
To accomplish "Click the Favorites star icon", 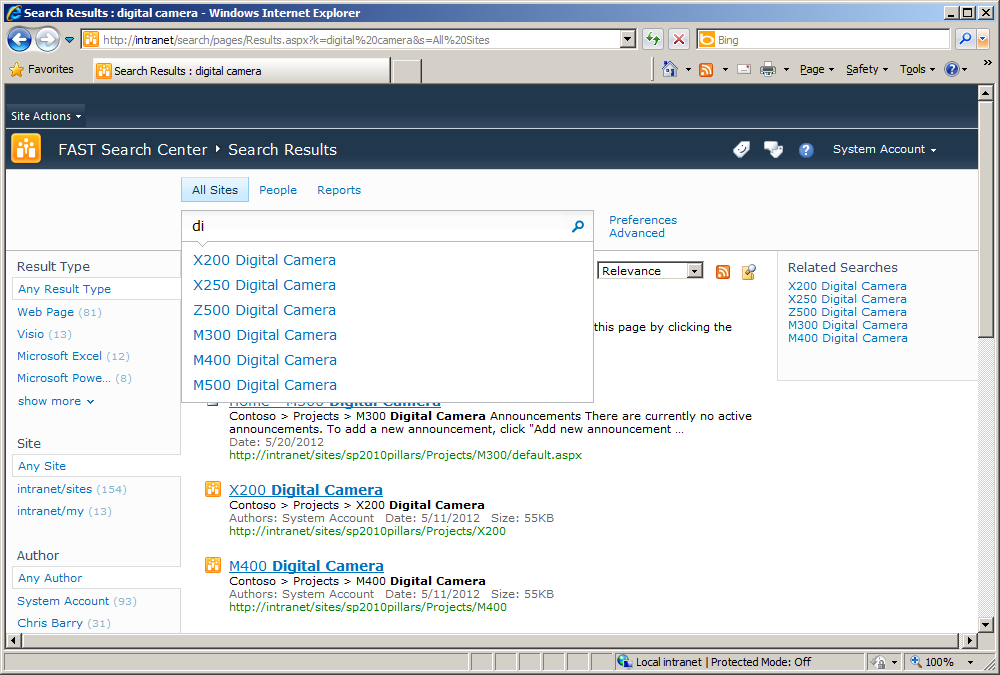I will [17, 70].
